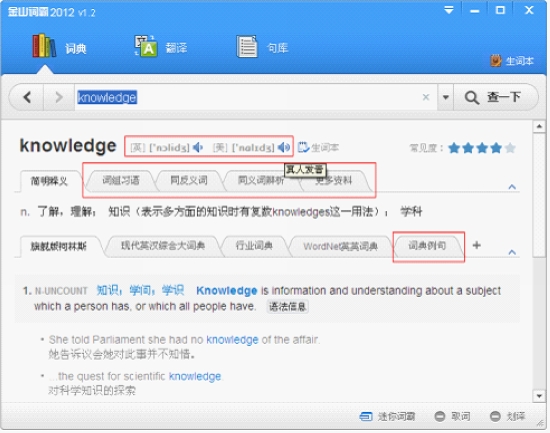
Task: Click knowledge link in the scientific quest example
Action: 195,376
